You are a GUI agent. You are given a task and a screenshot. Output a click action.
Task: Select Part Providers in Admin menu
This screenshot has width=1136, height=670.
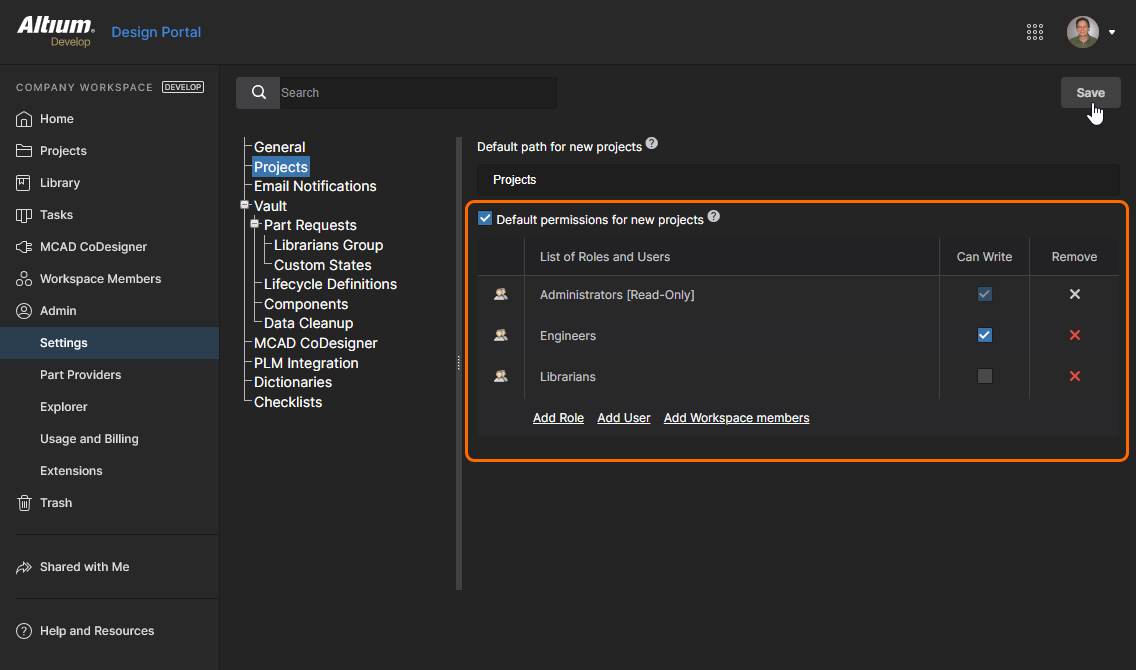coord(80,375)
